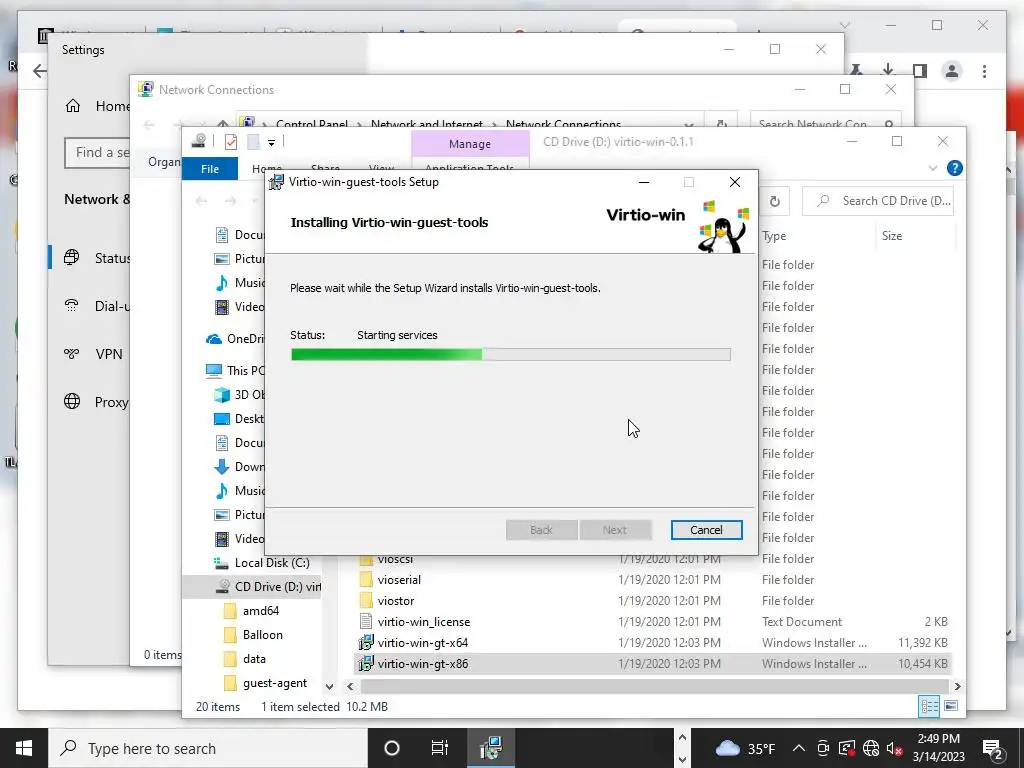Refresh the Network Connections window
Screen dimensions: 1024x768
pos(722,123)
